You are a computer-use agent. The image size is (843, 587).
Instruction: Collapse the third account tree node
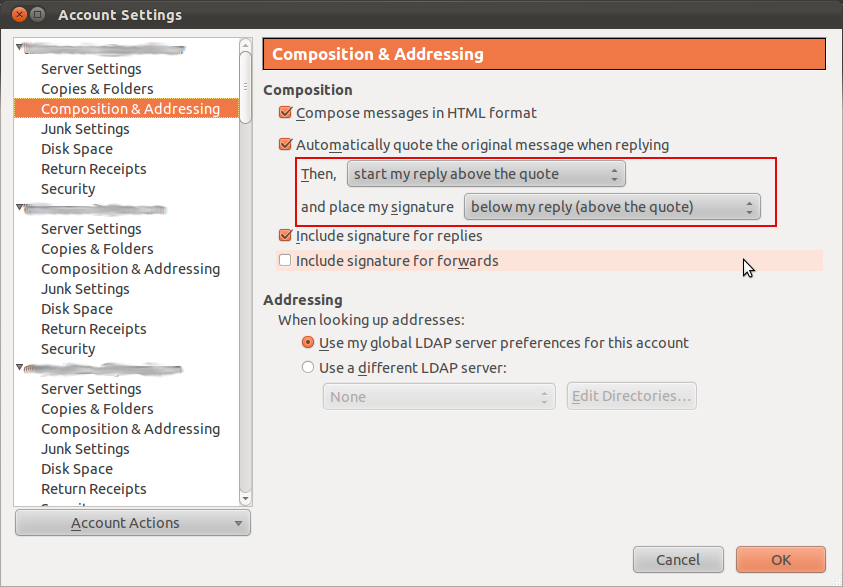point(20,369)
